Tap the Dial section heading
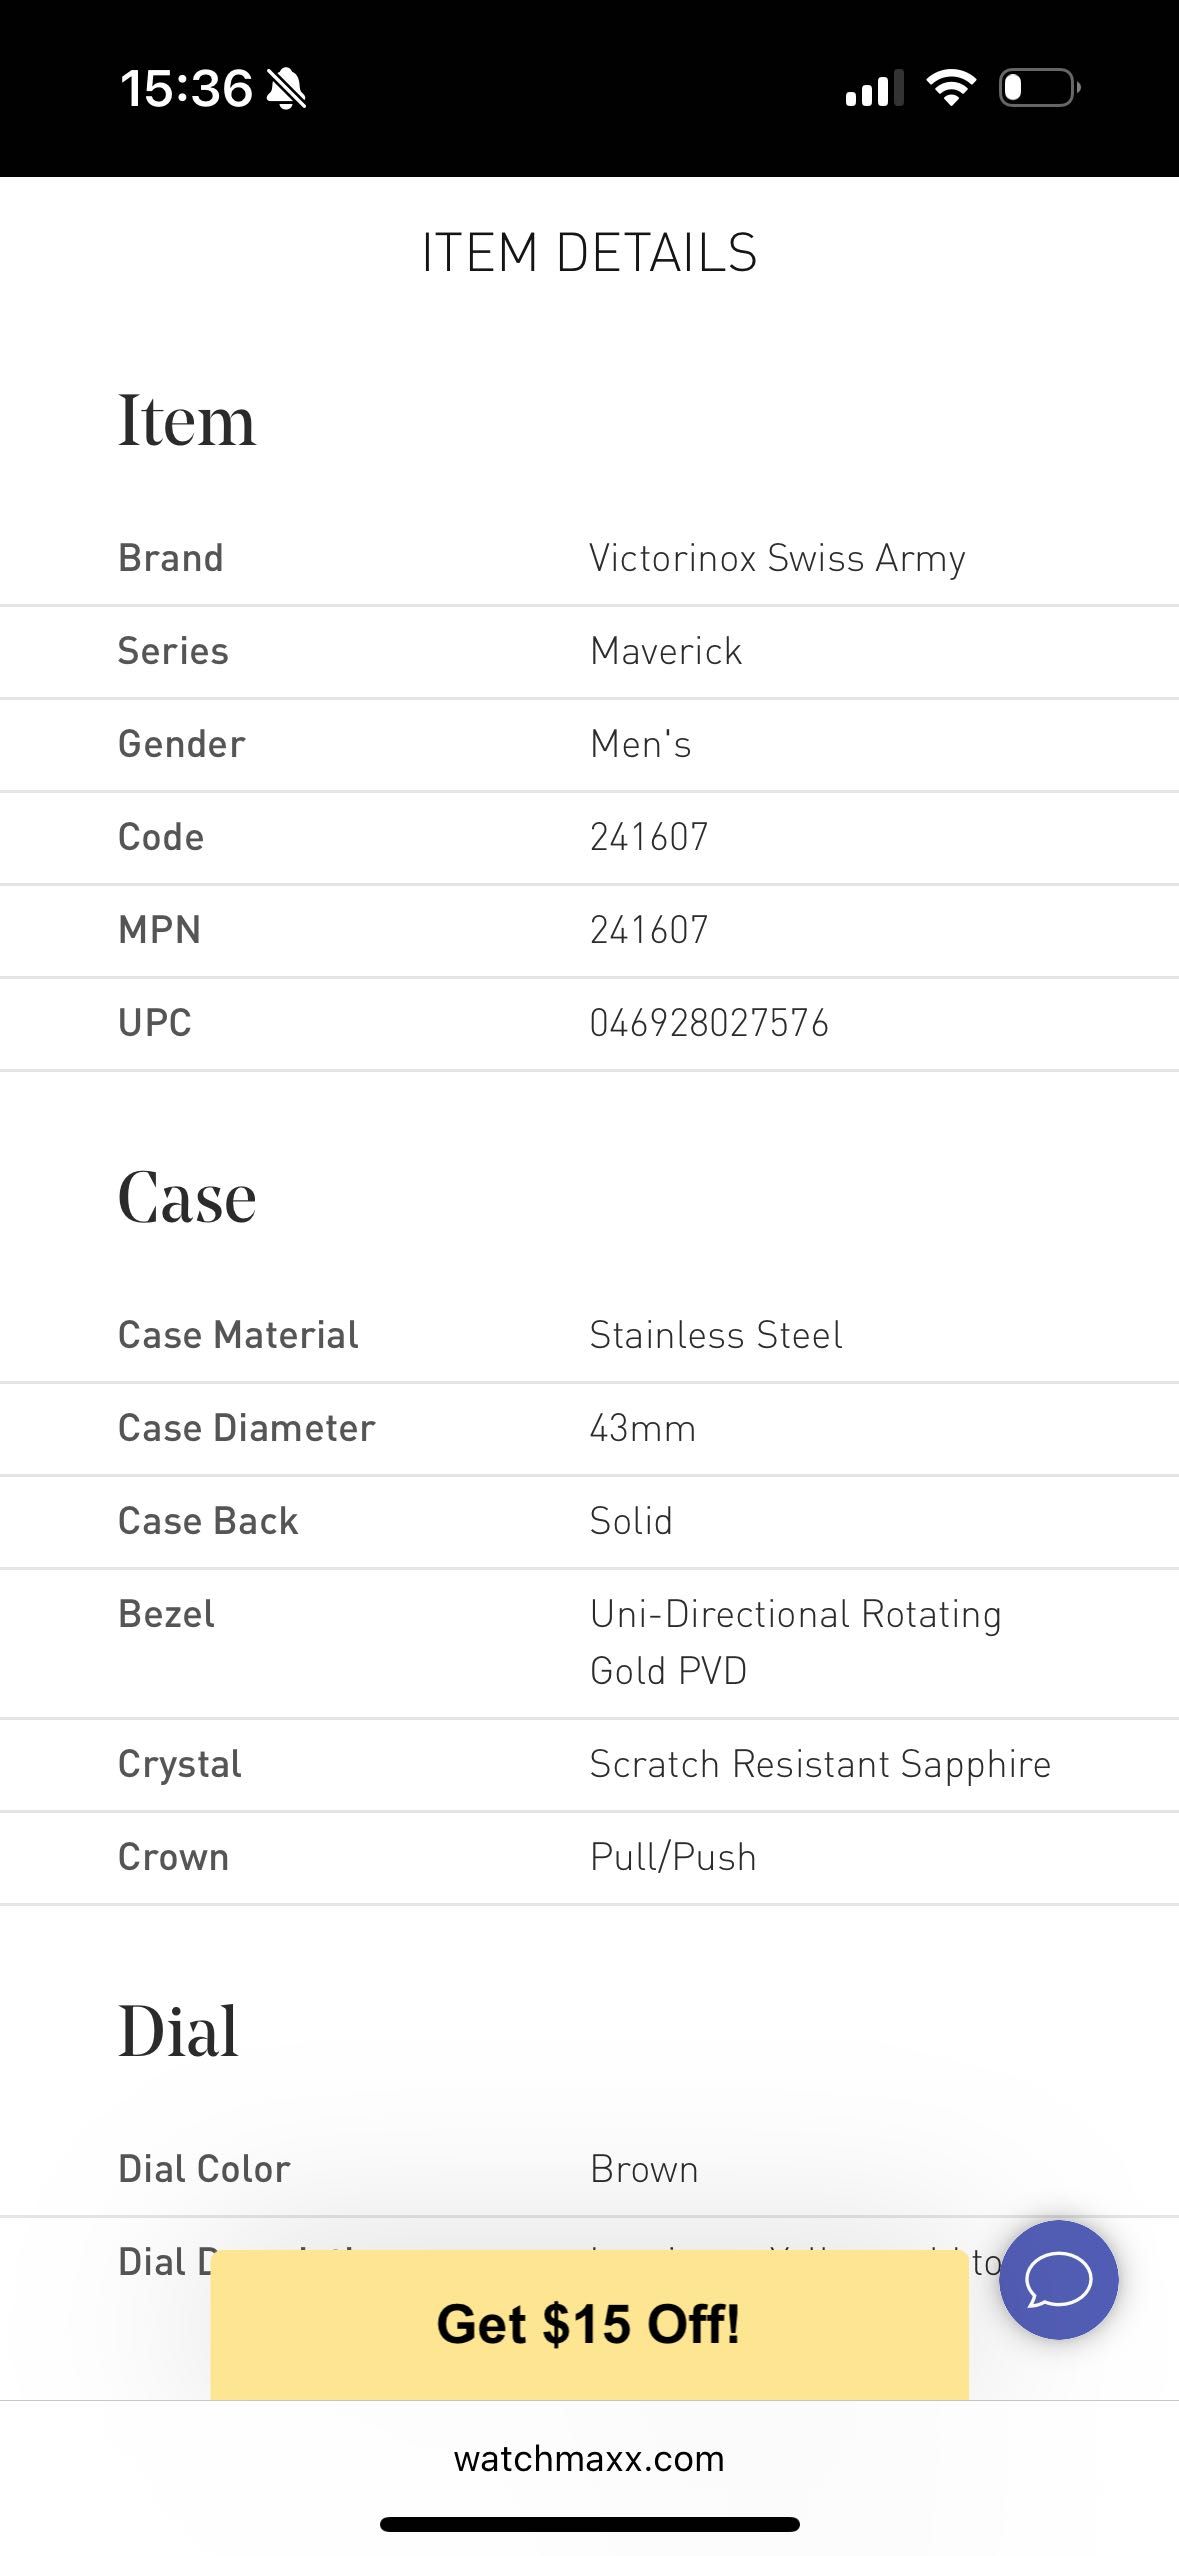This screenshot has height=2556, width=1179. click(178, 2031)
